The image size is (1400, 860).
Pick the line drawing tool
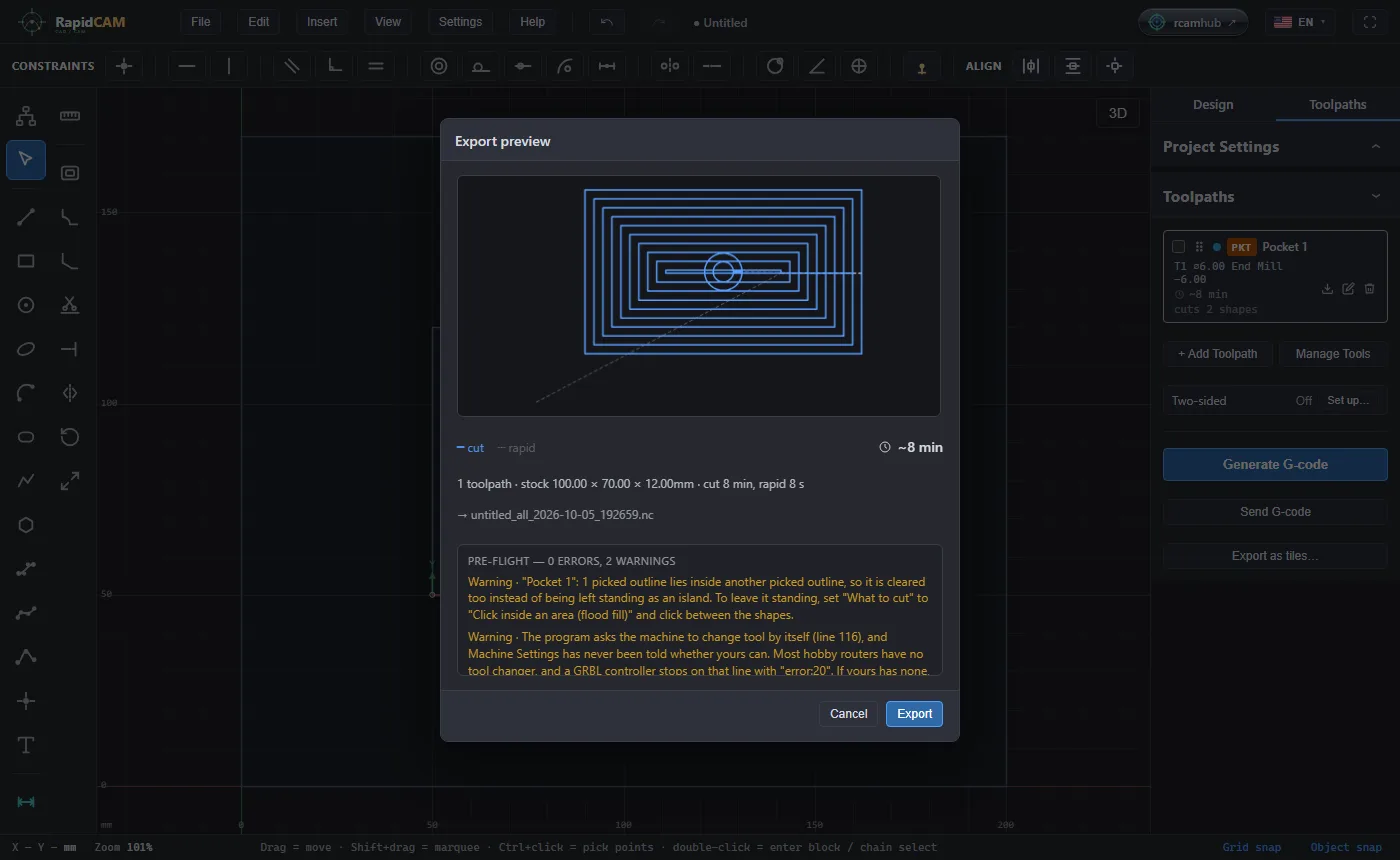pos(26,217)
